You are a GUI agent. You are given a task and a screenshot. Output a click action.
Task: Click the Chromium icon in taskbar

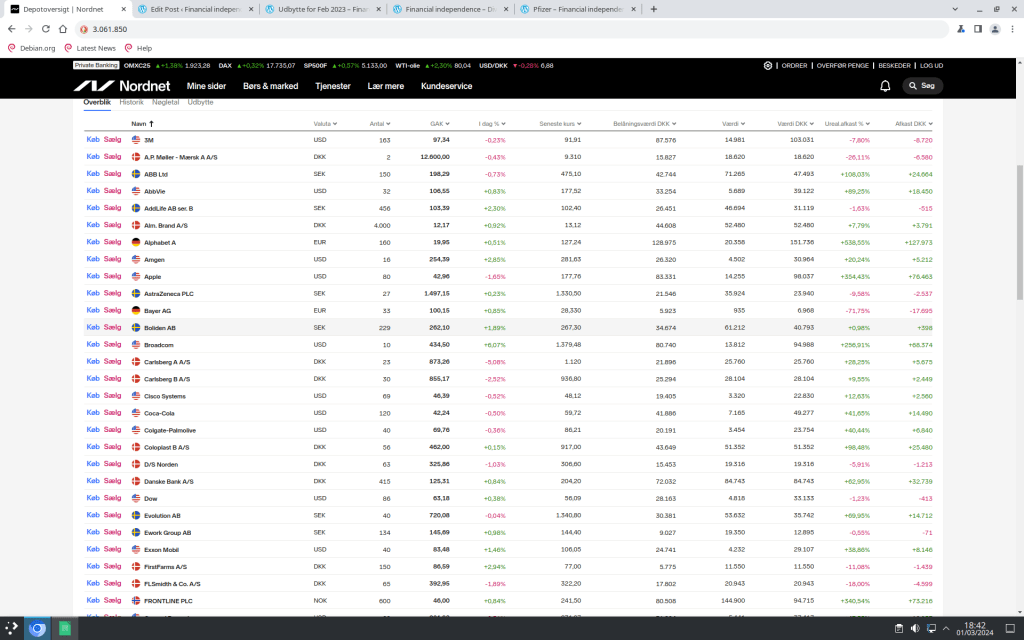[x=37, y=628]
